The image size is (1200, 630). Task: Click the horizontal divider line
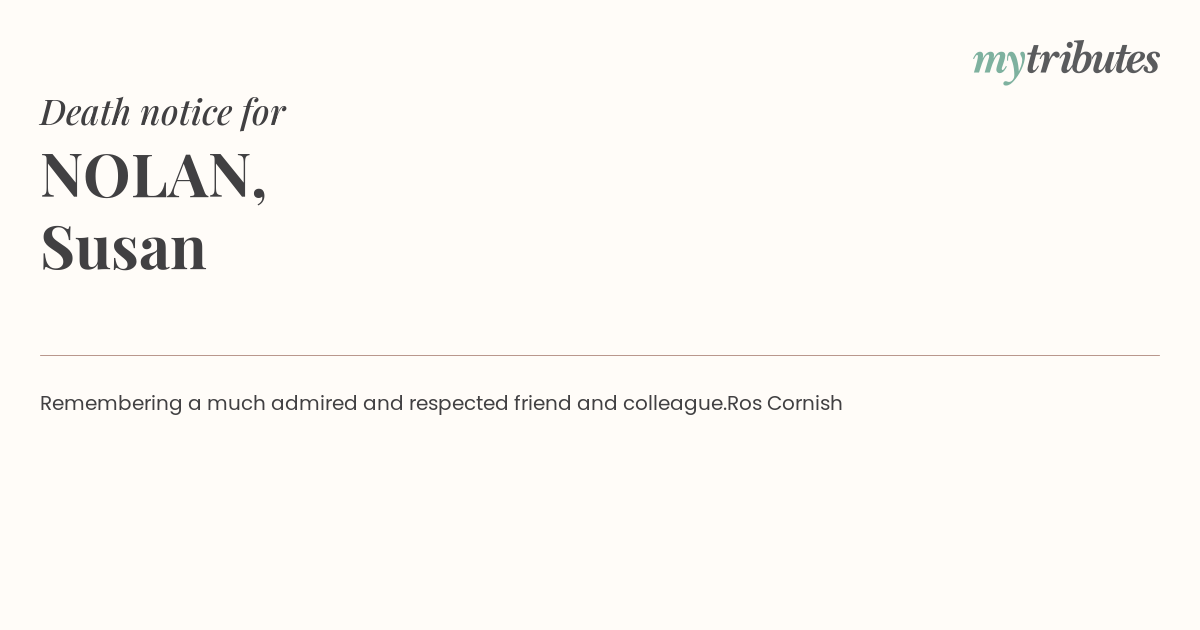(x=600, y=355)
